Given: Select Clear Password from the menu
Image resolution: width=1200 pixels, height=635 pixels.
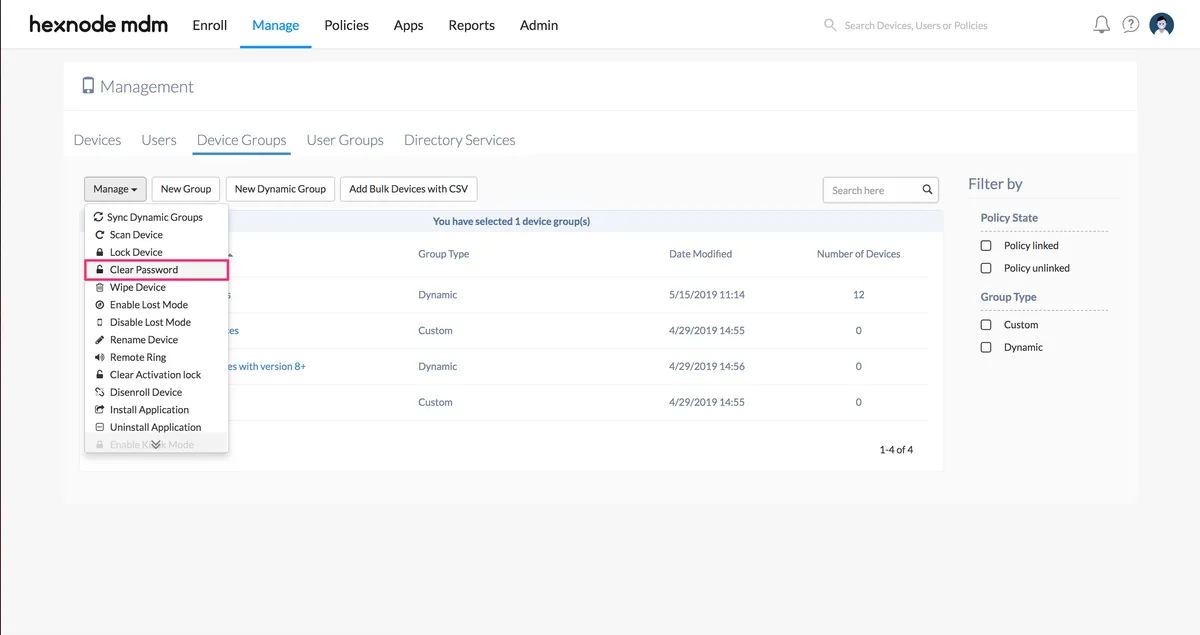Looking at the screenshot, I should tap(143, 270).
